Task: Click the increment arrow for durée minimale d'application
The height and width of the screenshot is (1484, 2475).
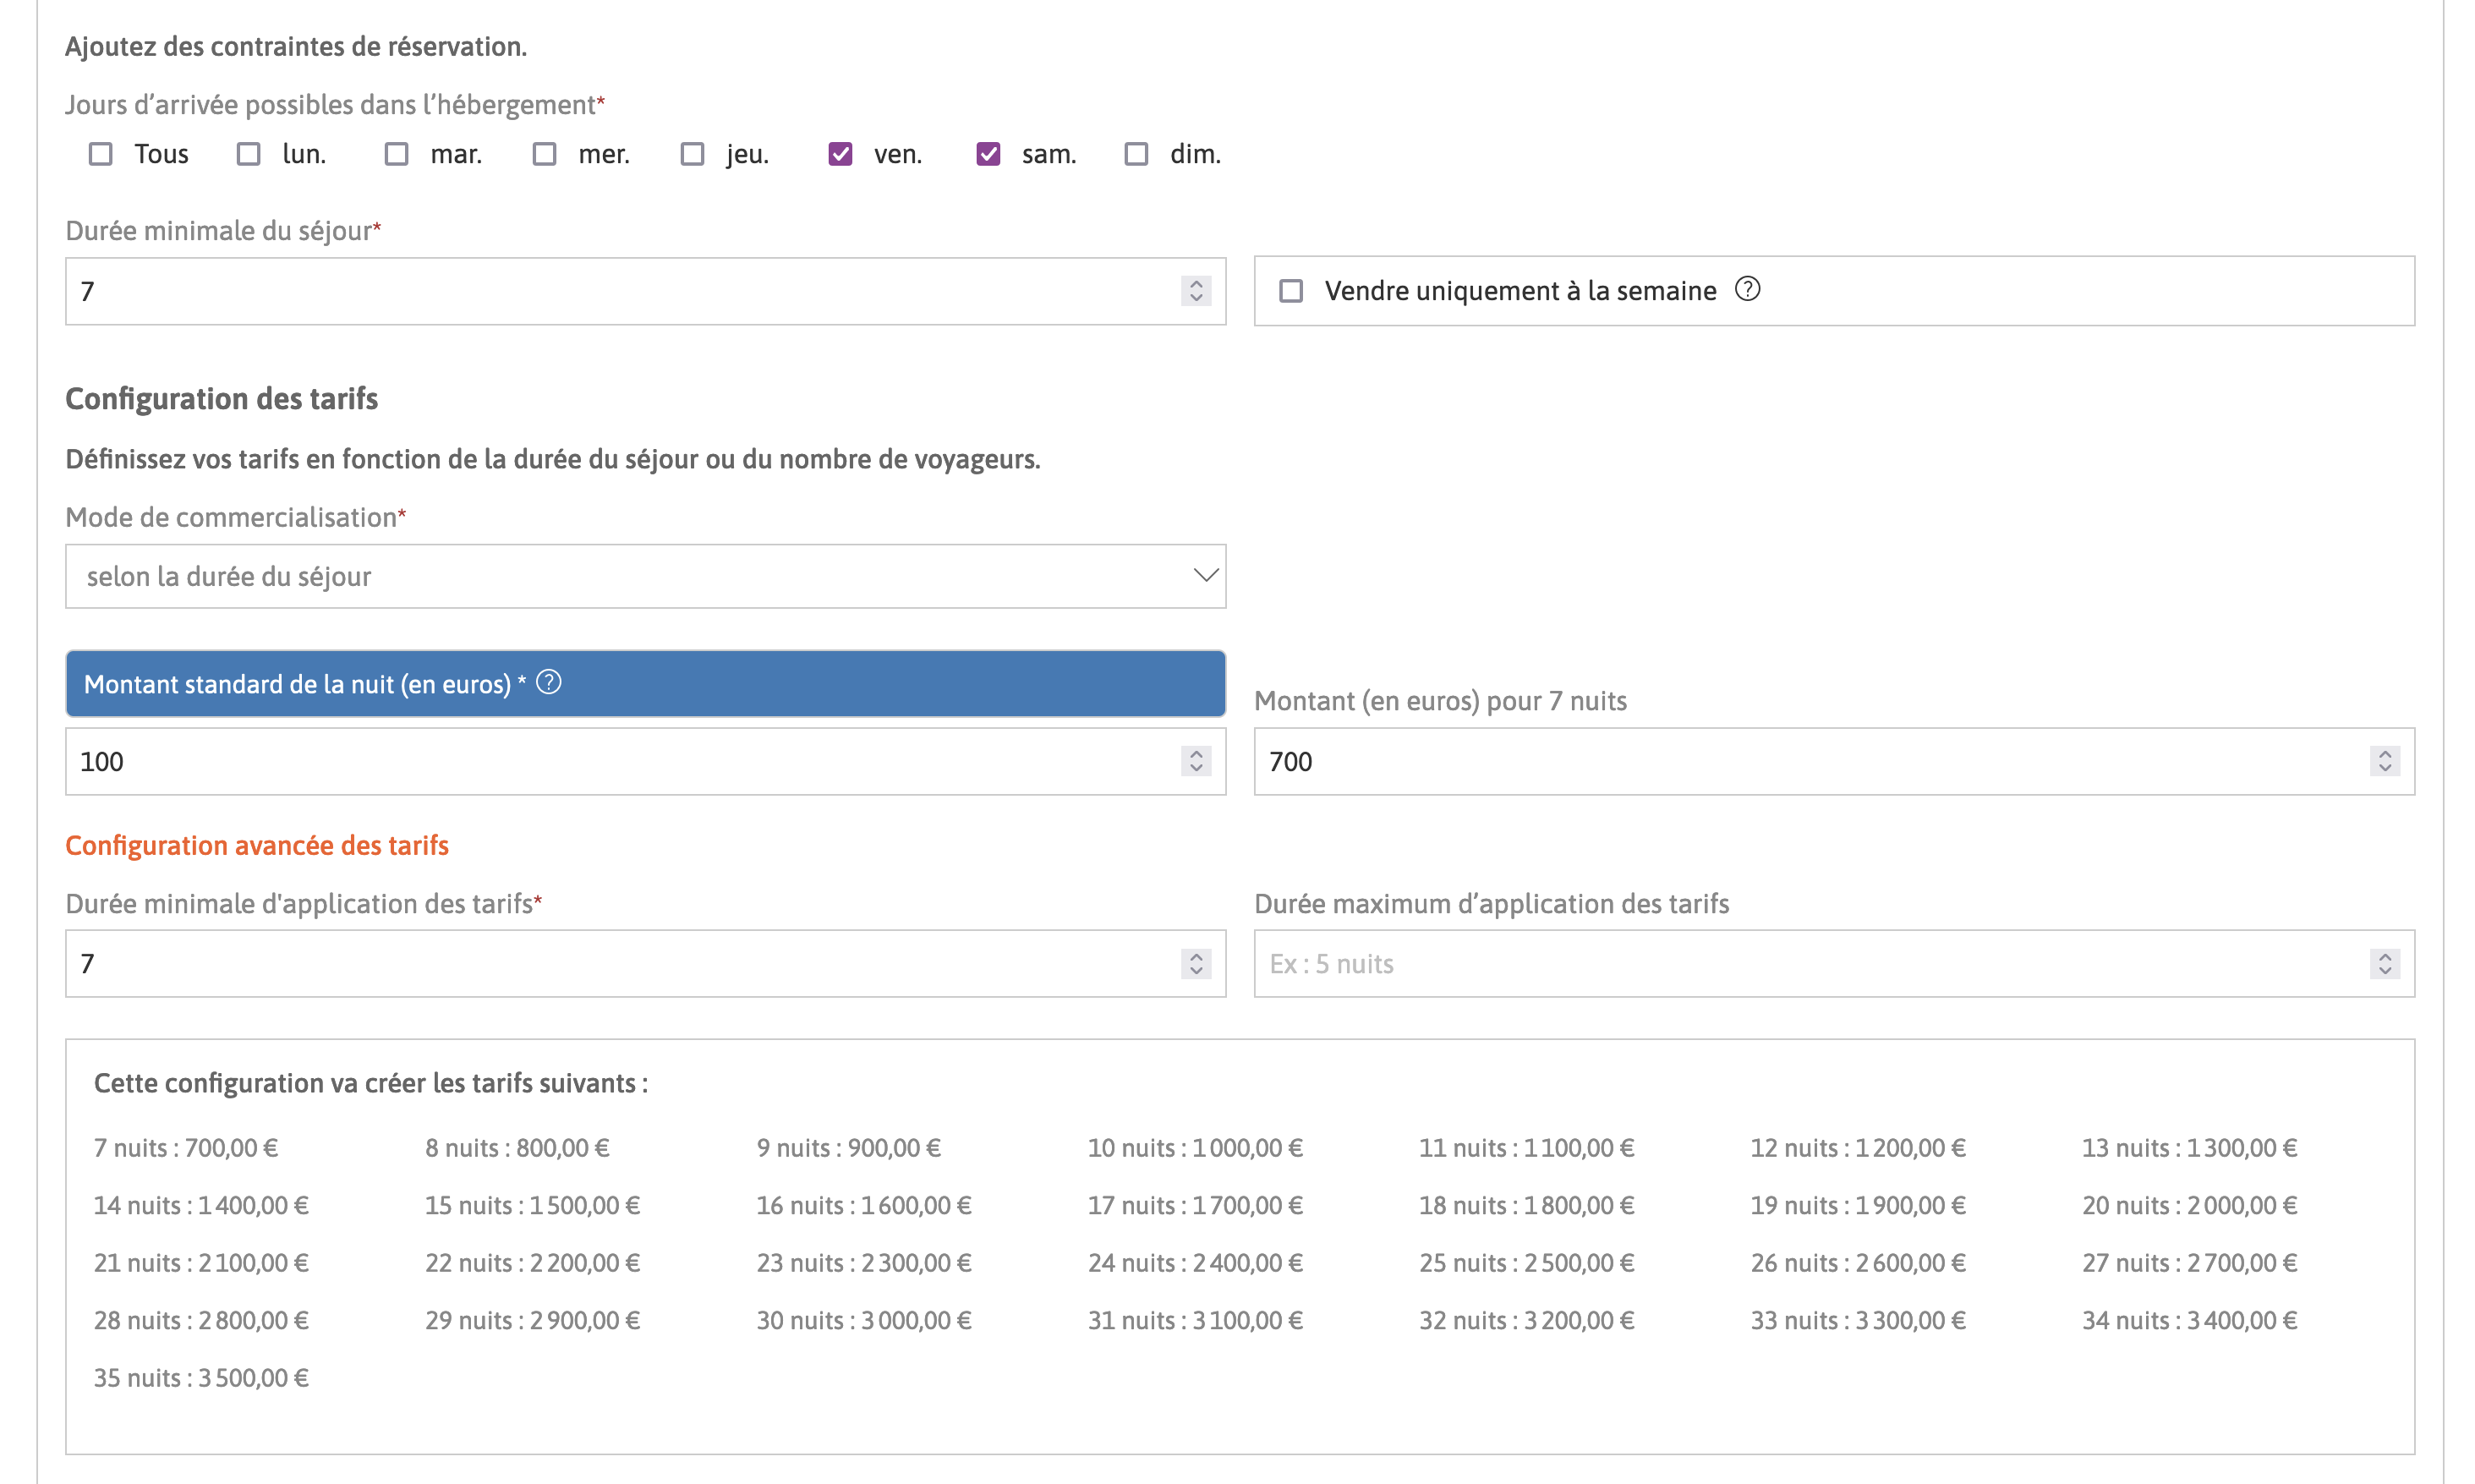Action: click(x=1196, y=957)
